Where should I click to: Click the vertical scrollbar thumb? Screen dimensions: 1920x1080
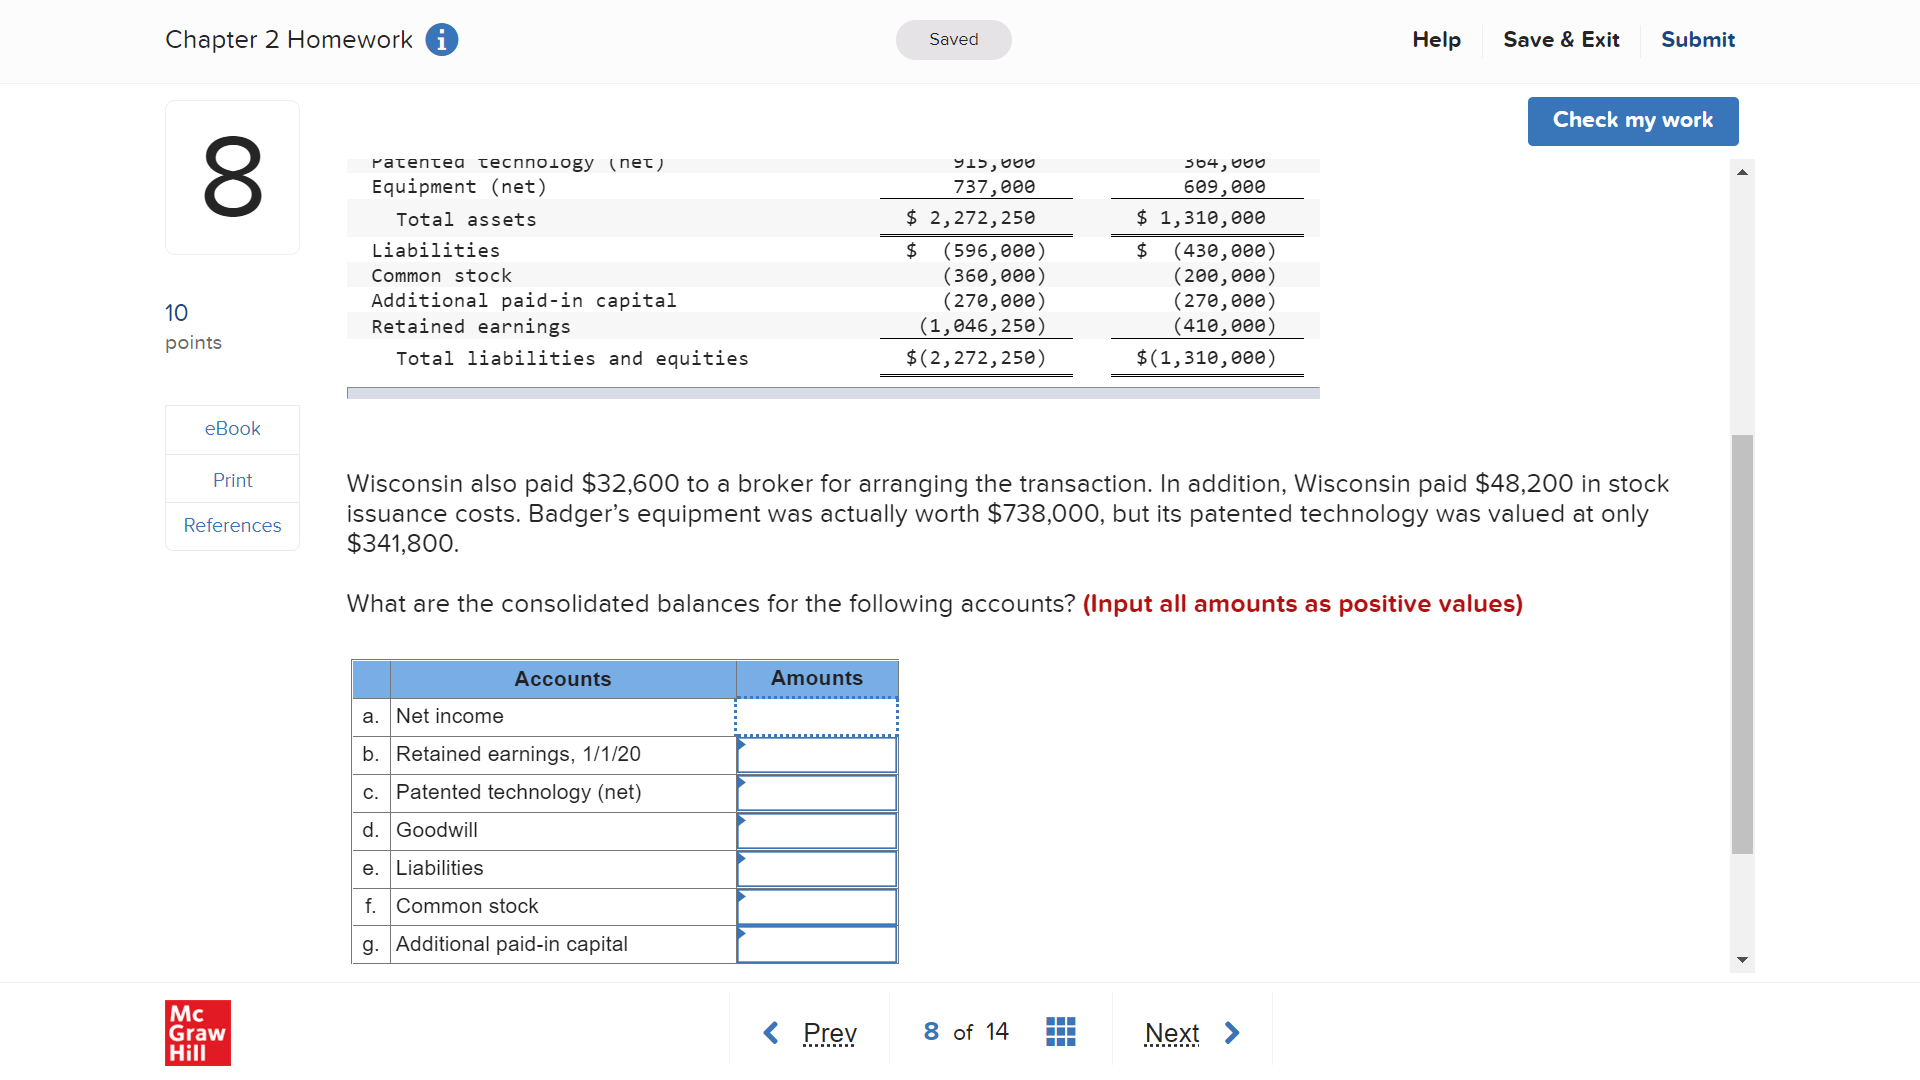(x=1743, y=650)
